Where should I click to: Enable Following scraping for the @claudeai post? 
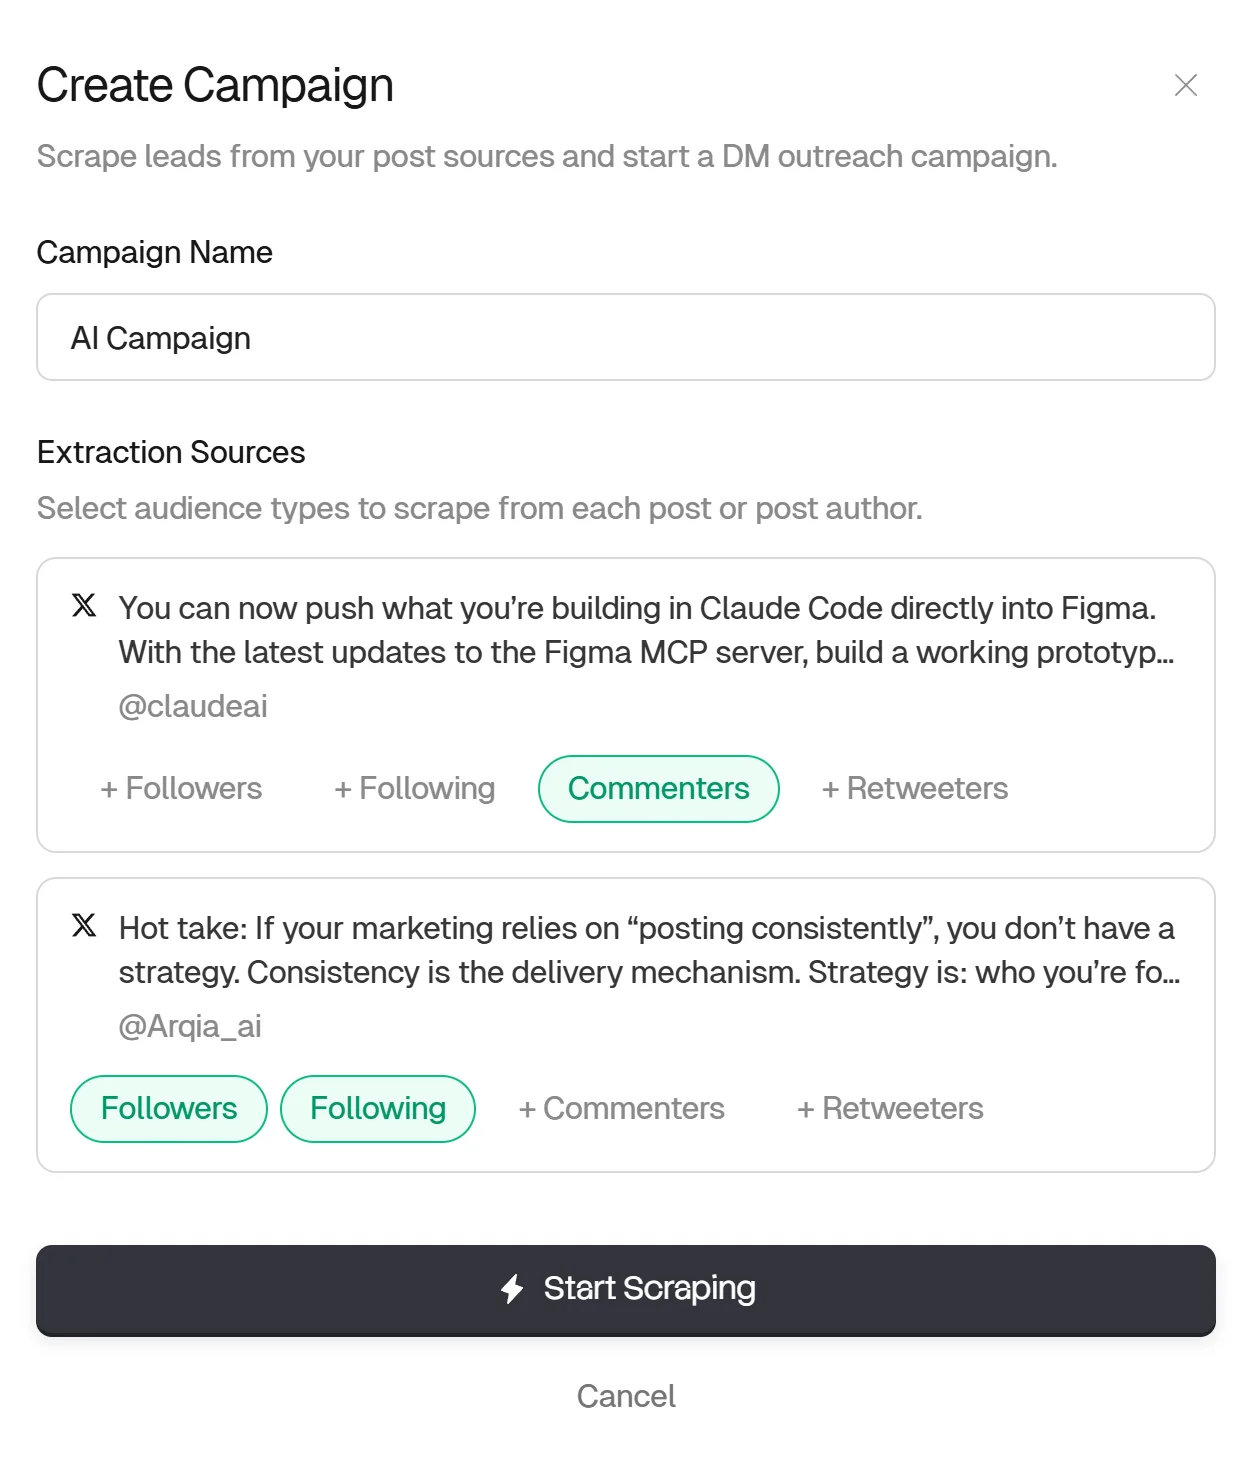[x=414, y=788]
